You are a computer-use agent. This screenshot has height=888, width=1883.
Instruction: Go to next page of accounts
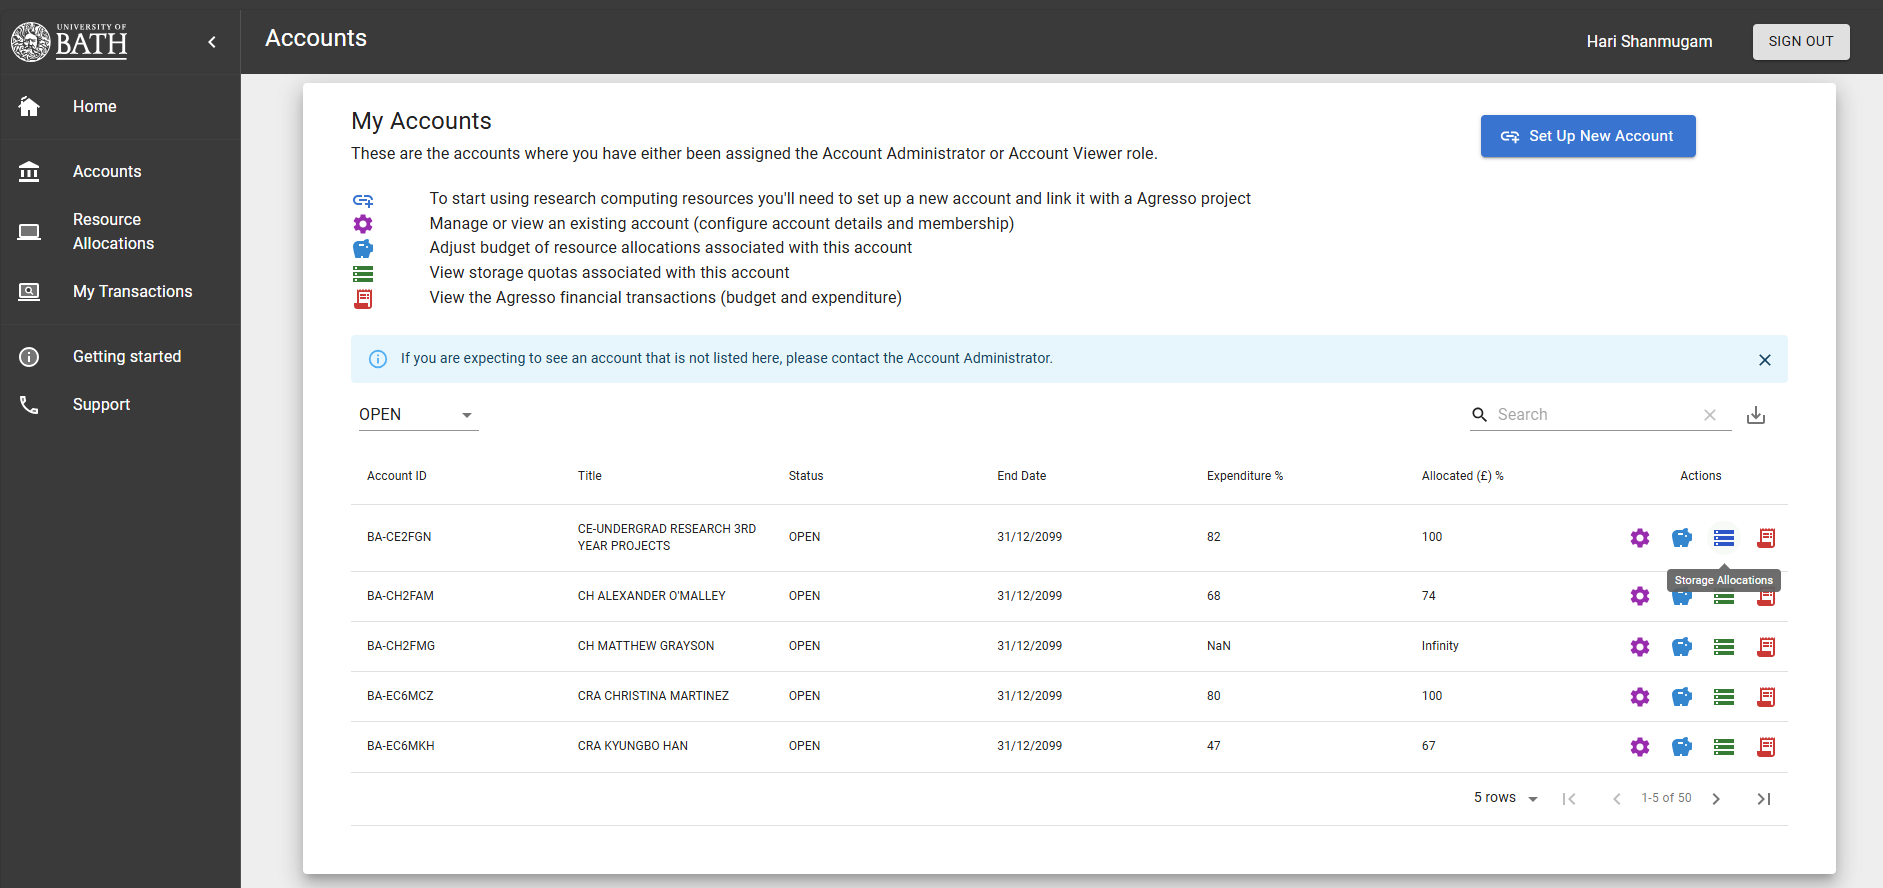coord(1716,799)
